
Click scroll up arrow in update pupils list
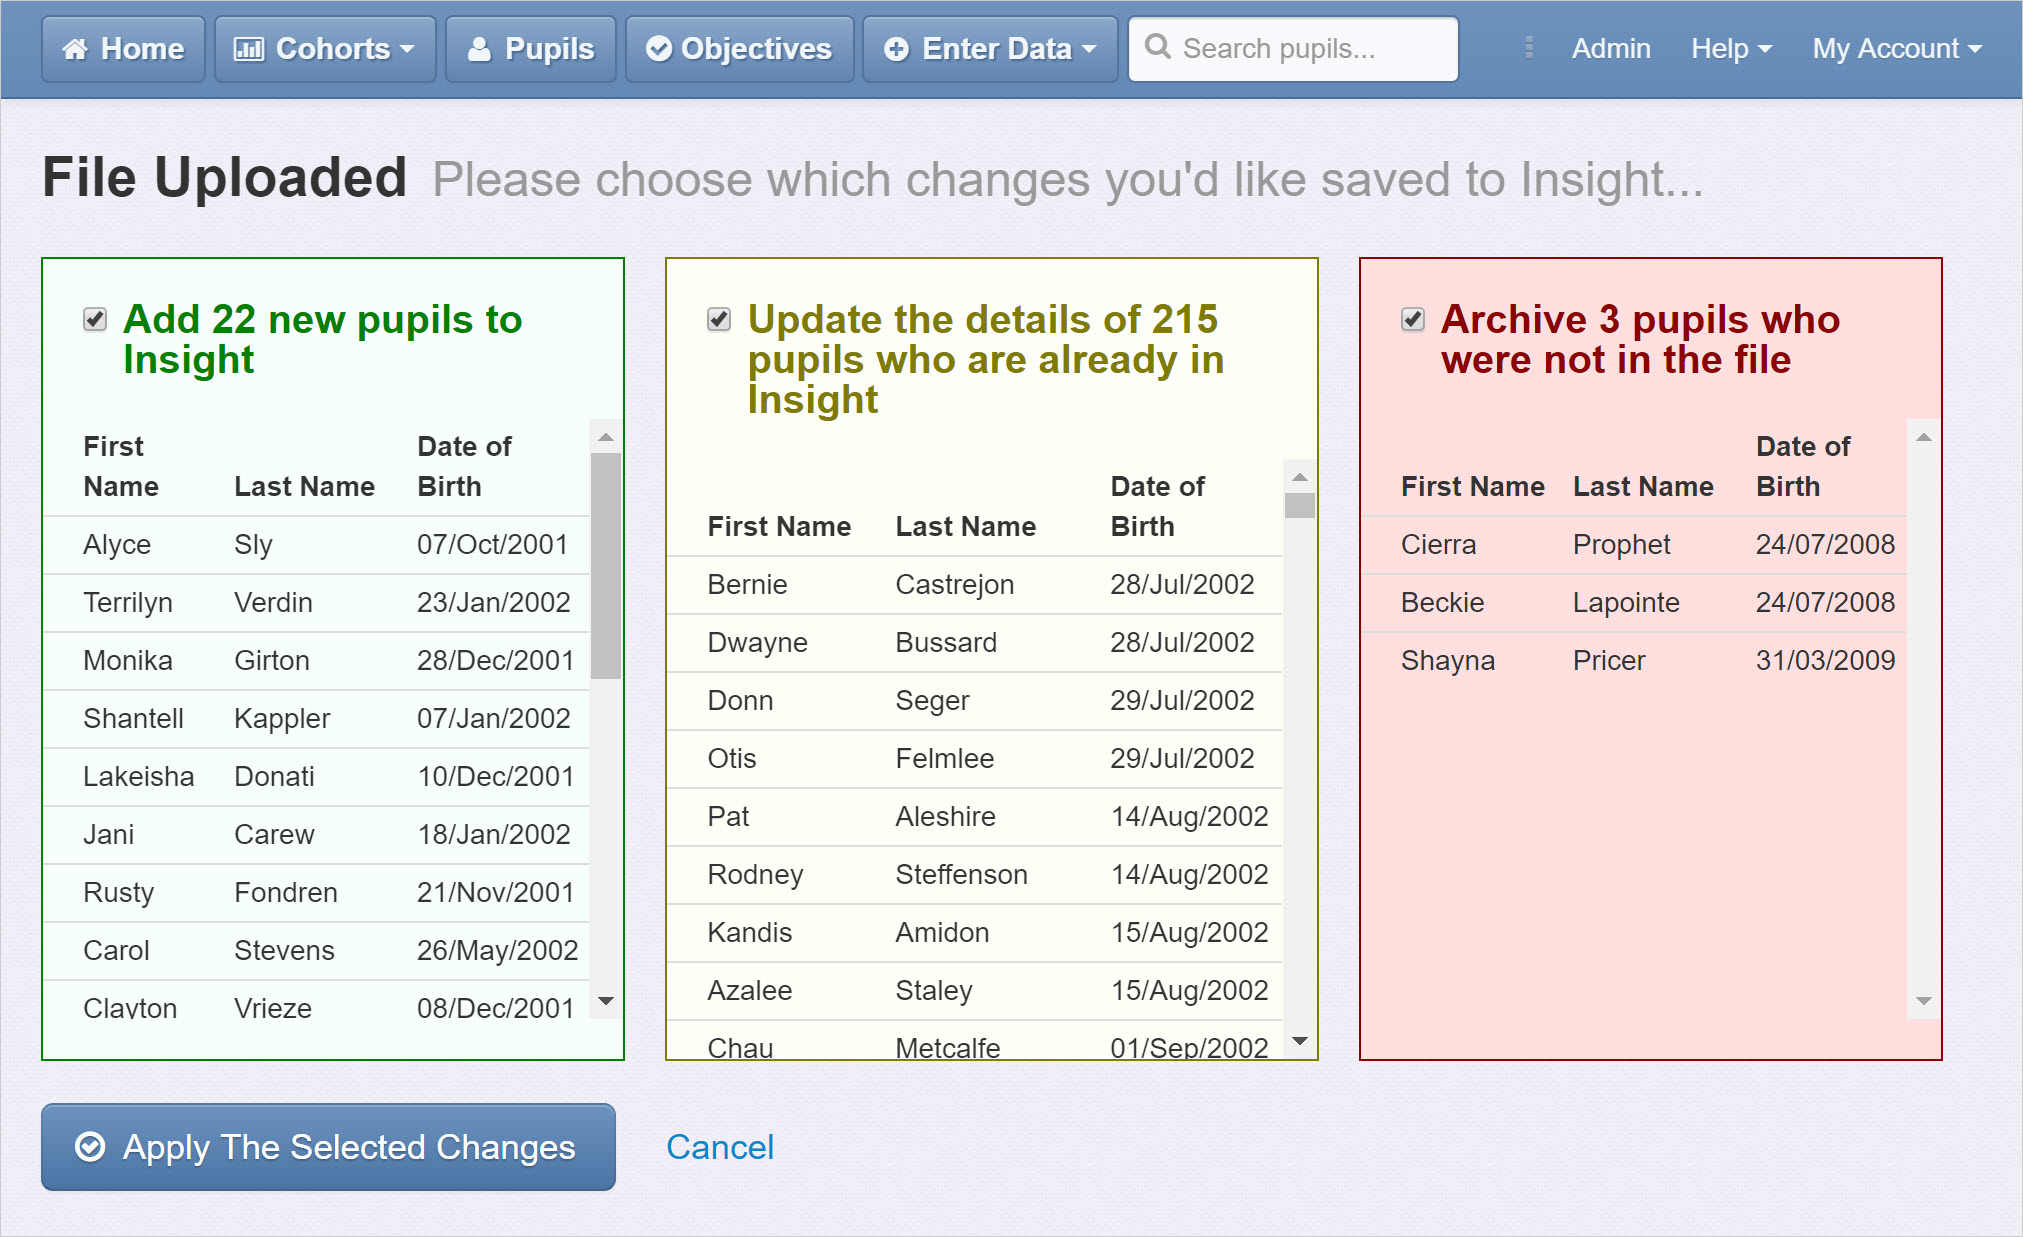pyautogui.click(x=1299, y=477)
